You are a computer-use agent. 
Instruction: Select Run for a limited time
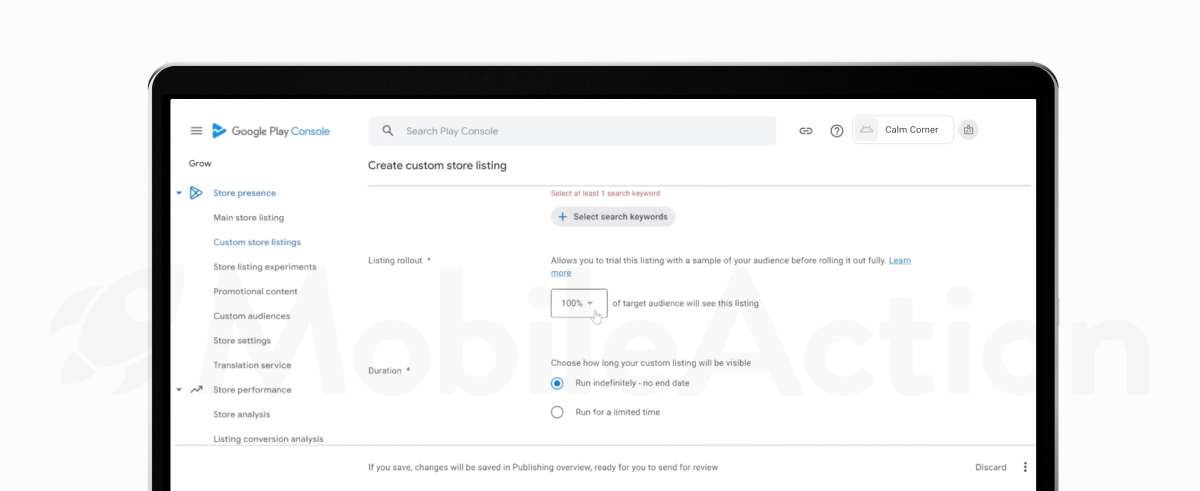point(557,412)
